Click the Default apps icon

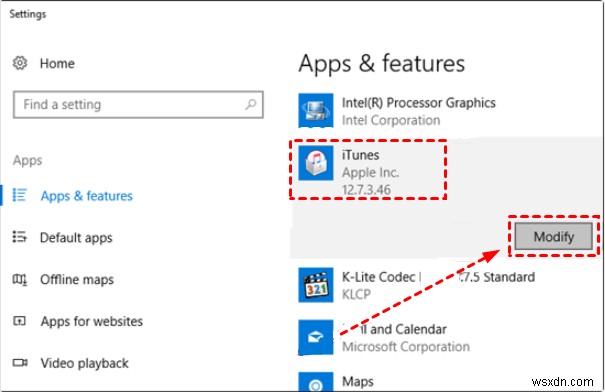click(20, 237)
